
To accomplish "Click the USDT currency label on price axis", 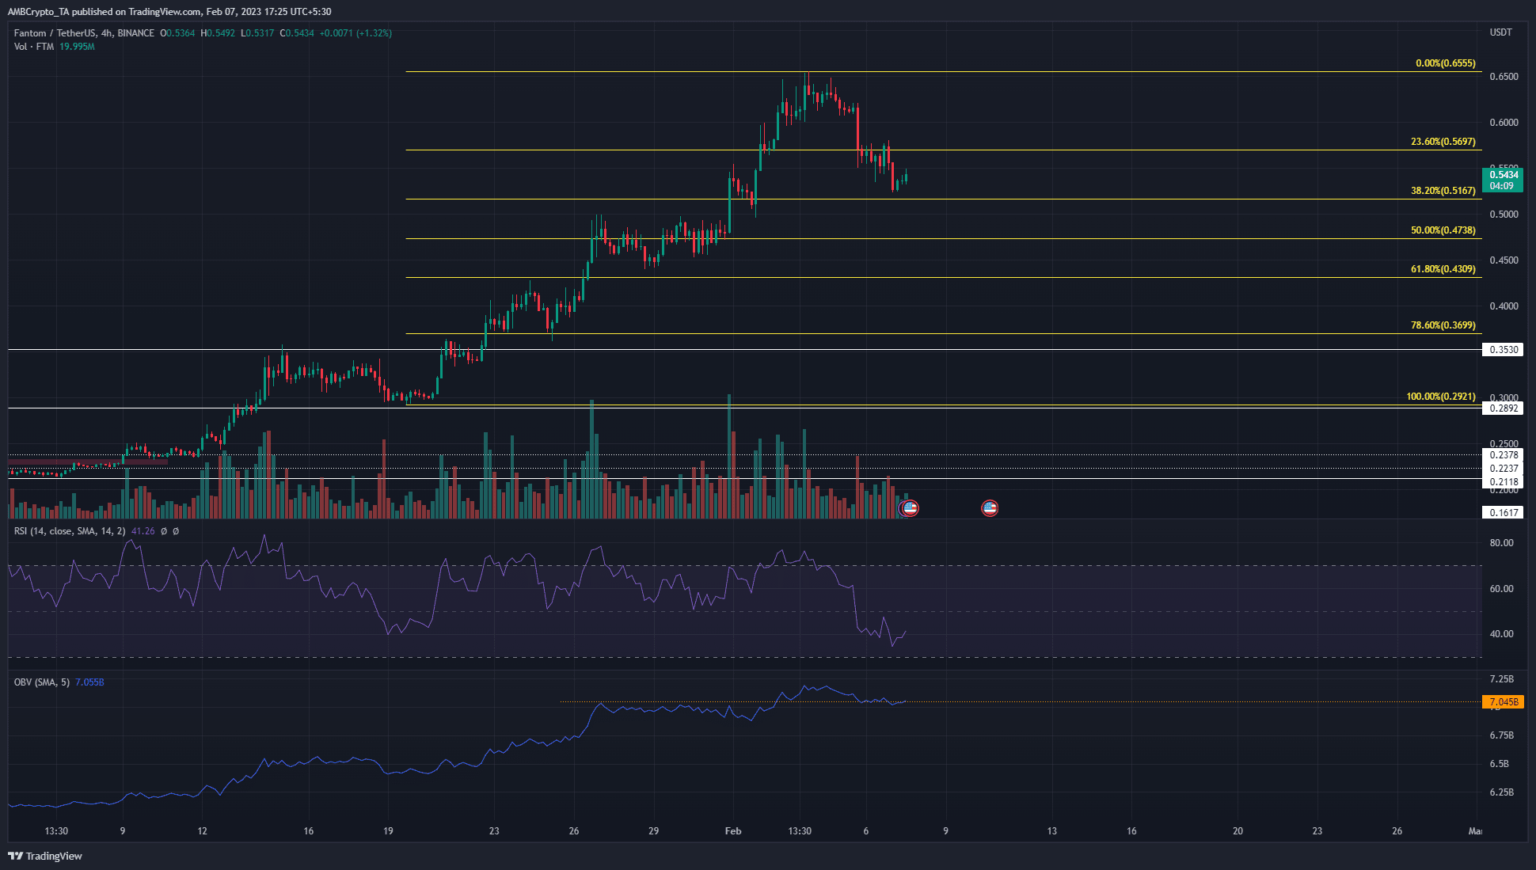I will 1500,33.
